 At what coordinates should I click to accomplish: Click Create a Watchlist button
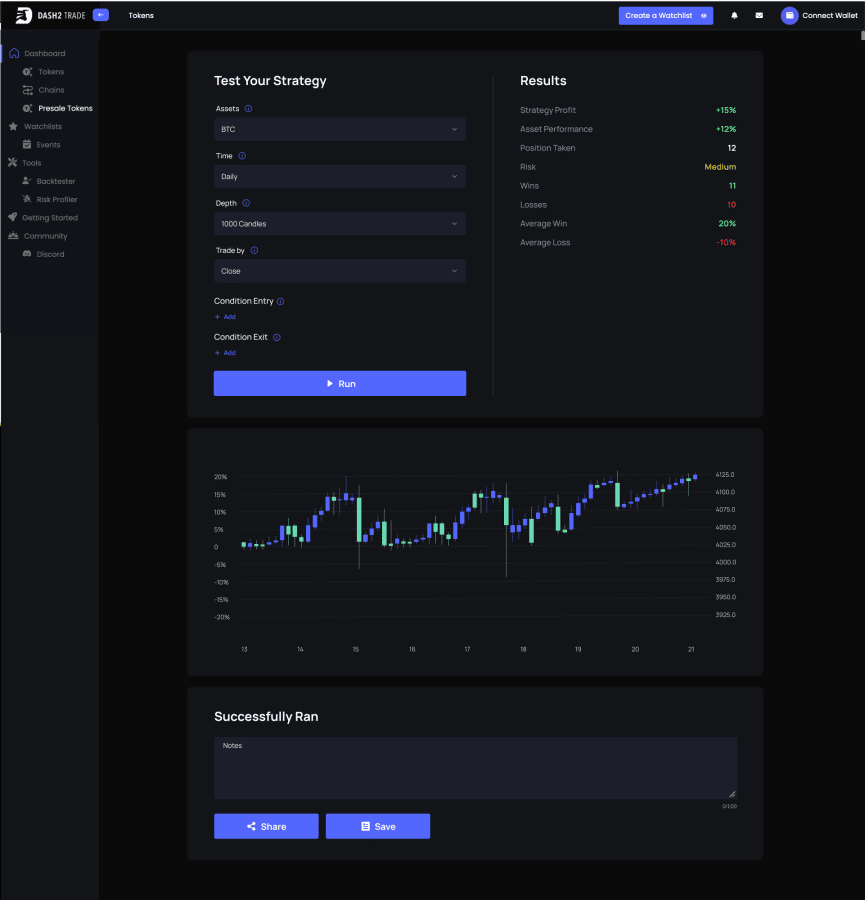coord(666,15)
